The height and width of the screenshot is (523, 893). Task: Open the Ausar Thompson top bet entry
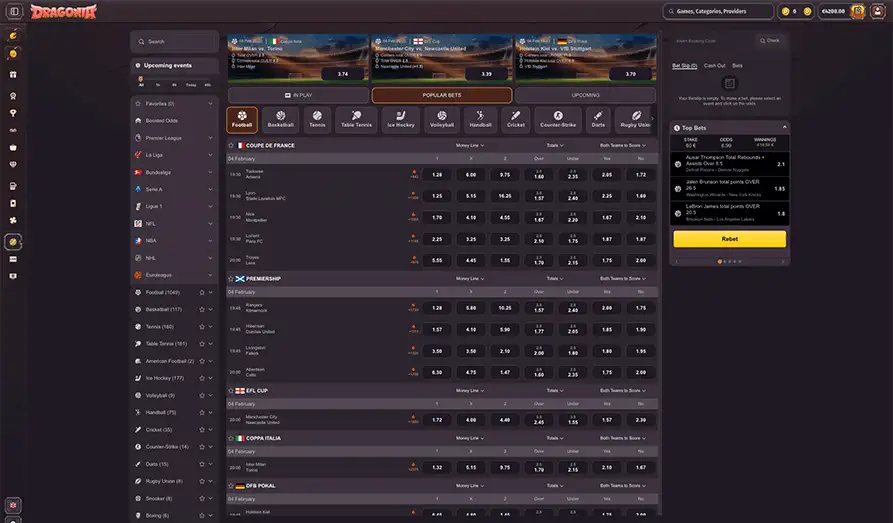click(x=730, y=164)
